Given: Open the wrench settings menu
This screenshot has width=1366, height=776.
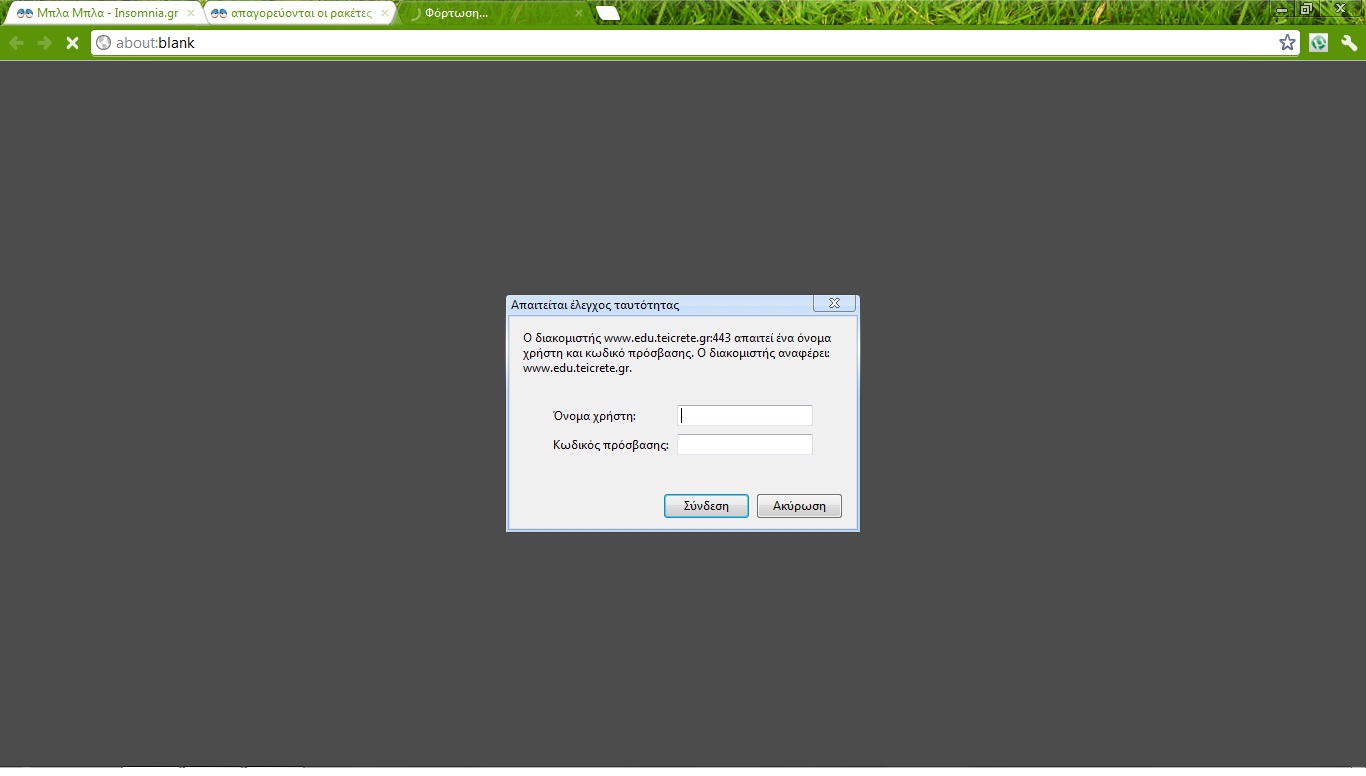Looking at the screenshot, I should pyautogui.click(x=1349, y=43).
